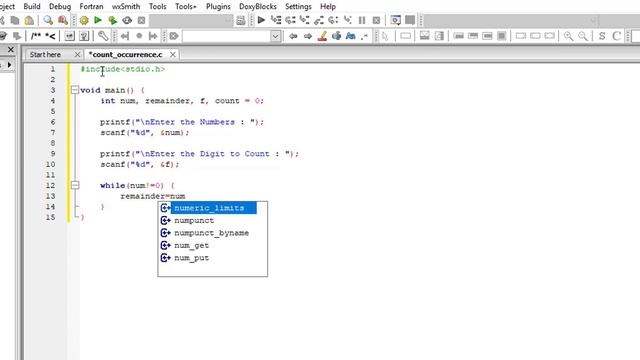
Task: Click the #include<stdio.h> line
Action: [x=123, y=69]
